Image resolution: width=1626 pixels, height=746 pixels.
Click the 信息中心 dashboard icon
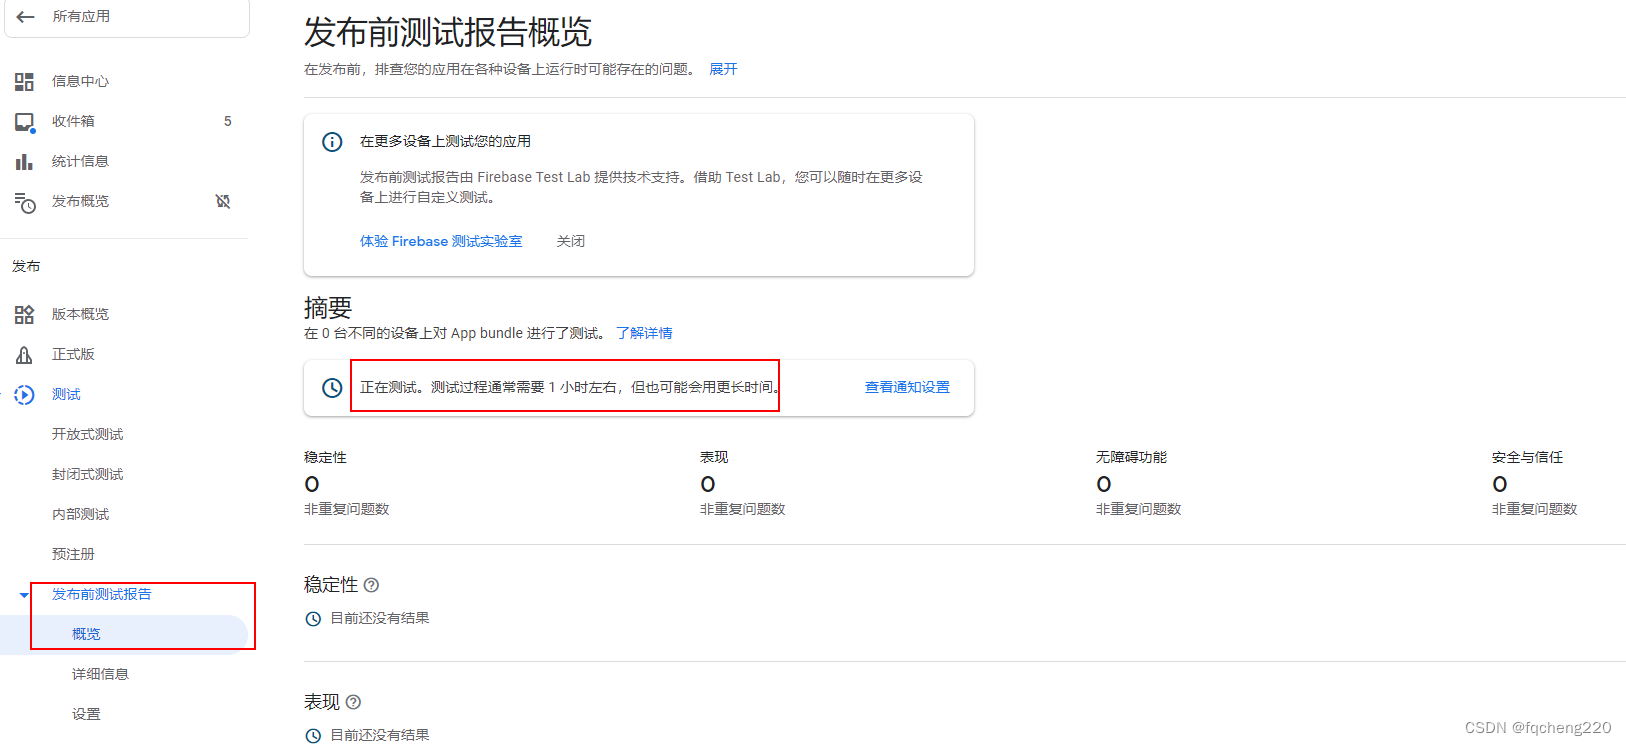point(24,81)
